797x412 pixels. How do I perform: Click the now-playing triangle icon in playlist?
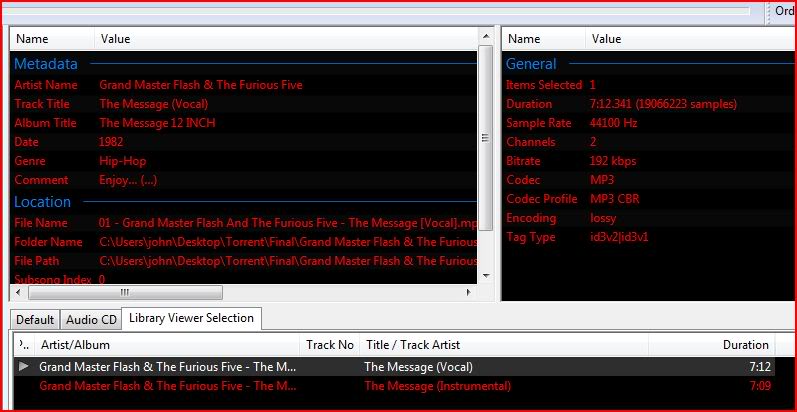click(24, 367)
